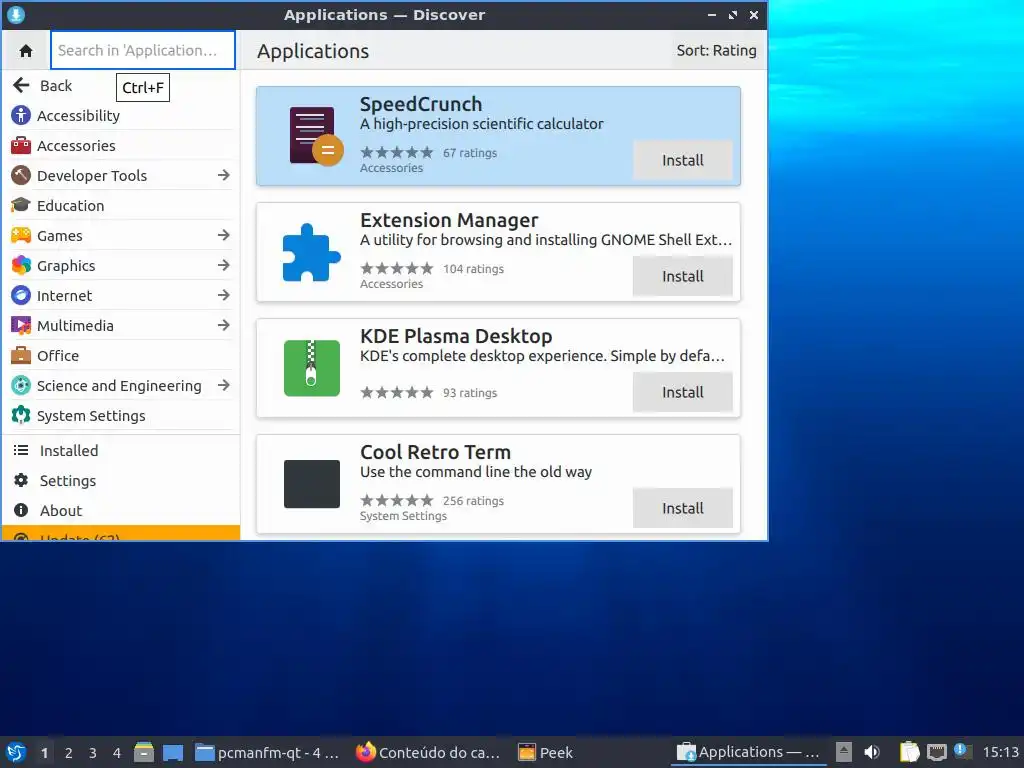Screen dimensions: 1024x768
Task: Change the Sort: Rating option
Action: pos(716,50)
